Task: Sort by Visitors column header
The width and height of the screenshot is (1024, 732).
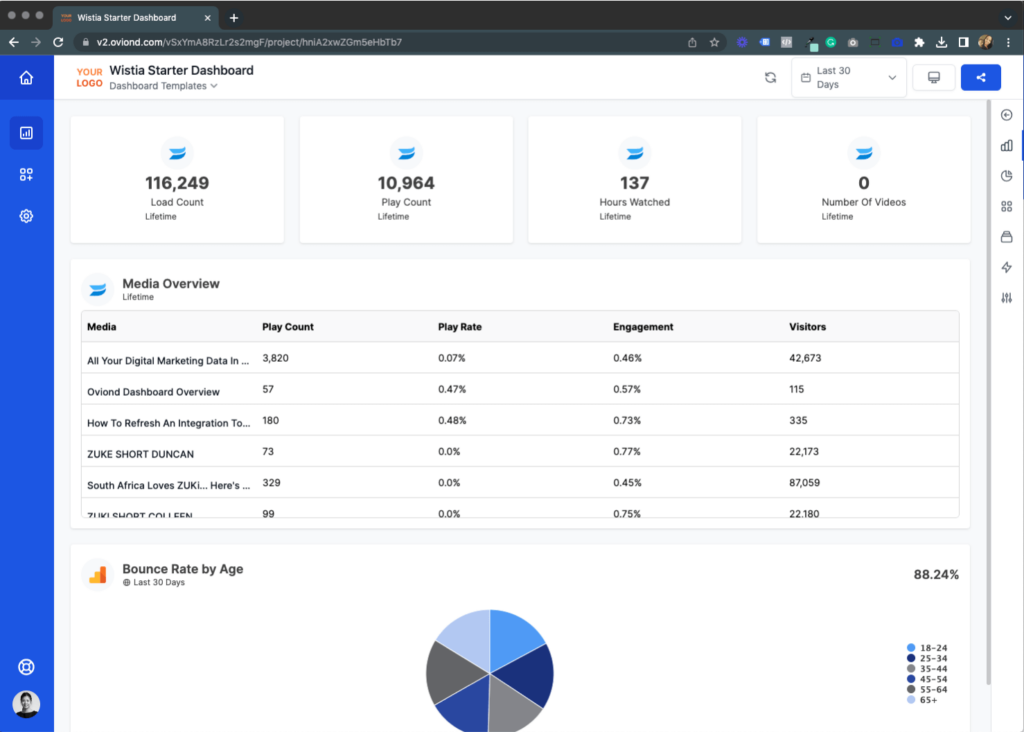Action: tap(807, 327)
